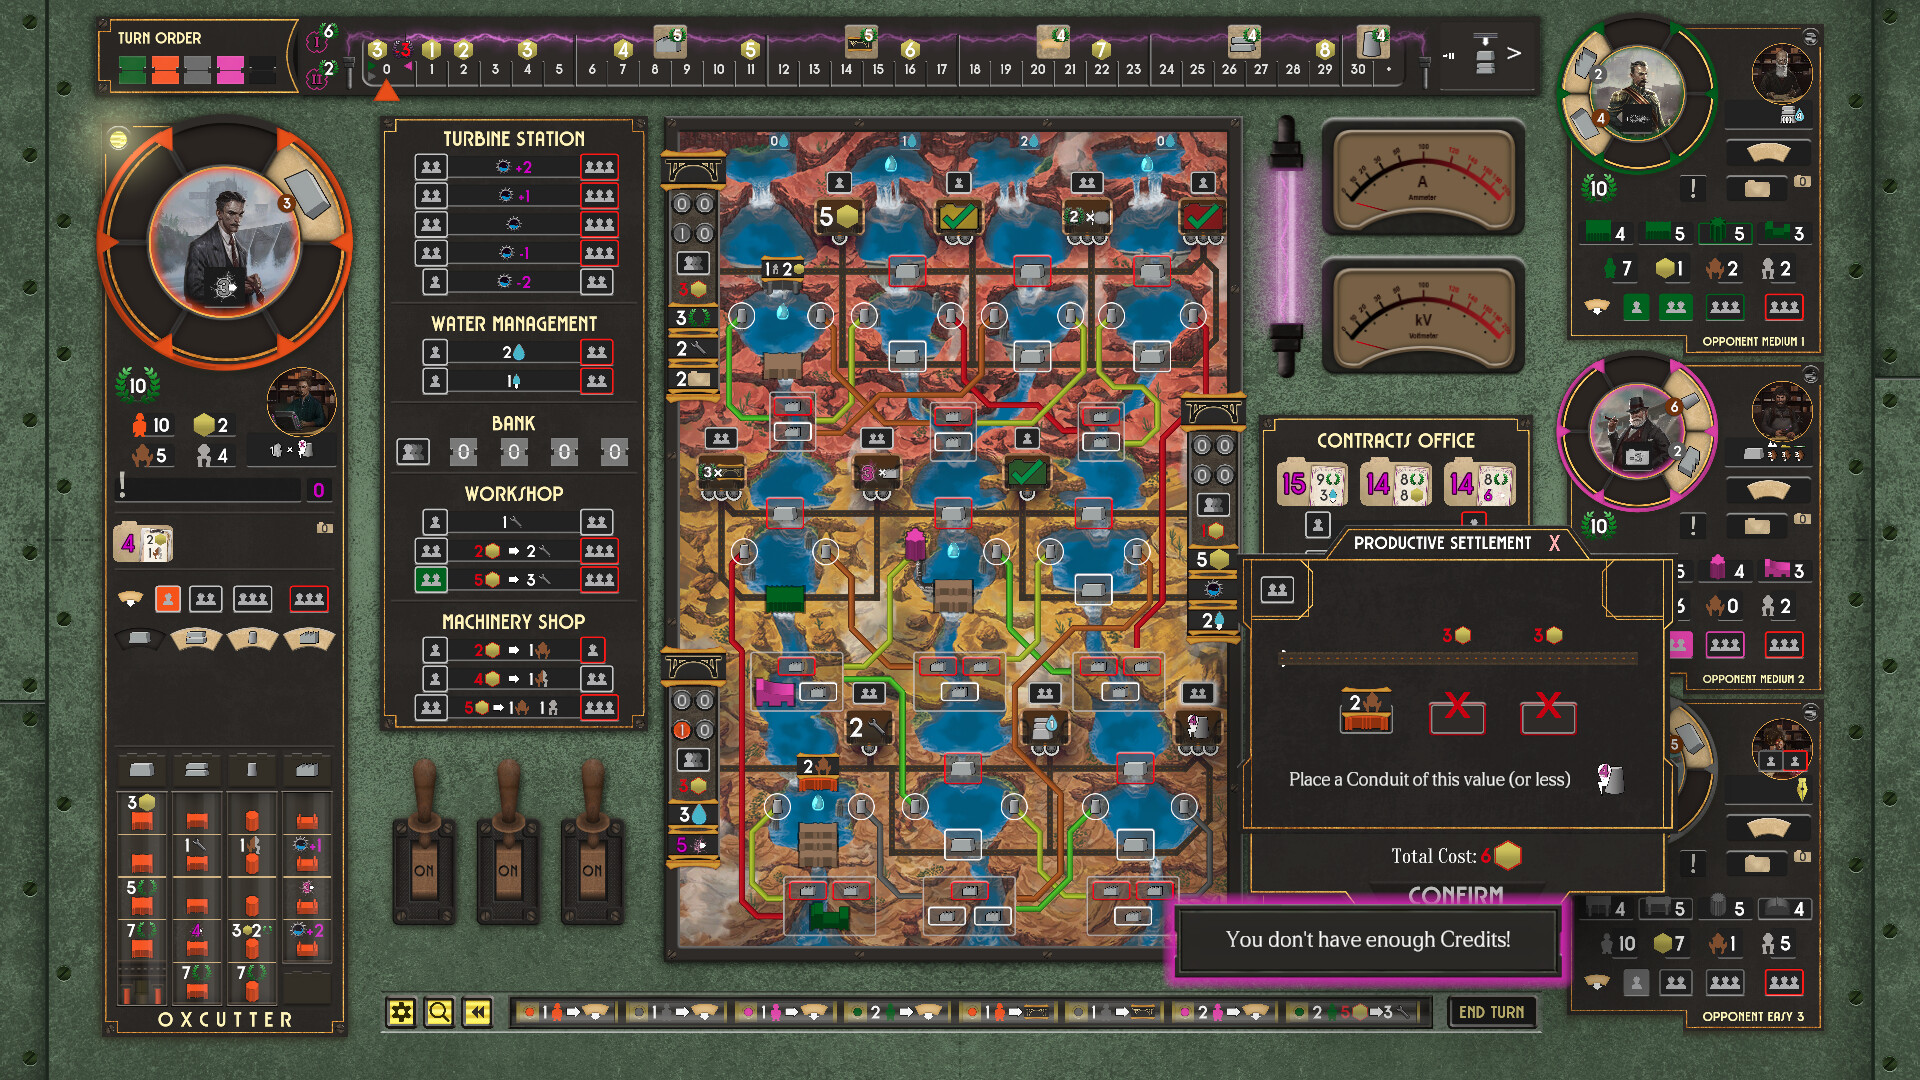The width and height of the screenshot is (1920, 1080).
Task: Click the Bank worker slot icon
Action: (x=413, y=452)
